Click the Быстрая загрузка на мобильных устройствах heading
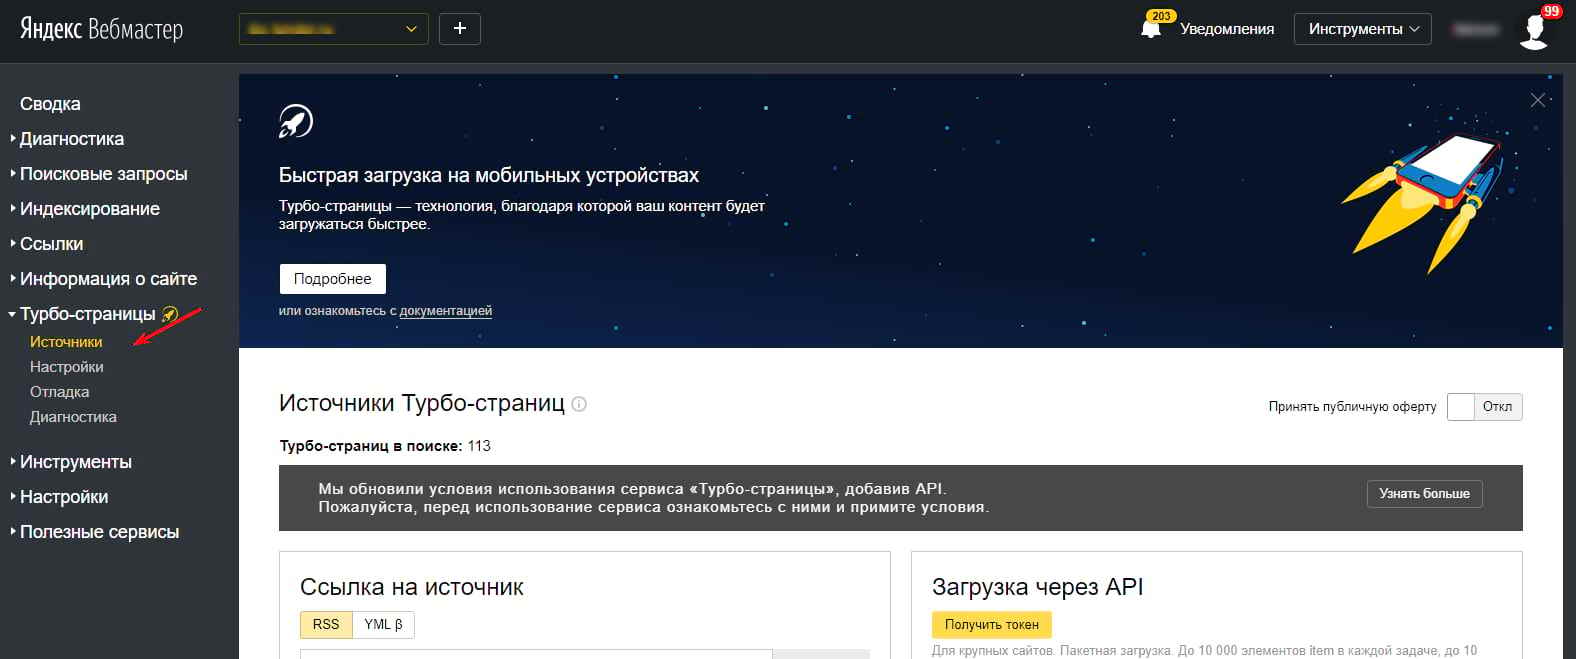The width and height of the screenshot is (1576, 659). pyautogui.click(x=489, y=175)
